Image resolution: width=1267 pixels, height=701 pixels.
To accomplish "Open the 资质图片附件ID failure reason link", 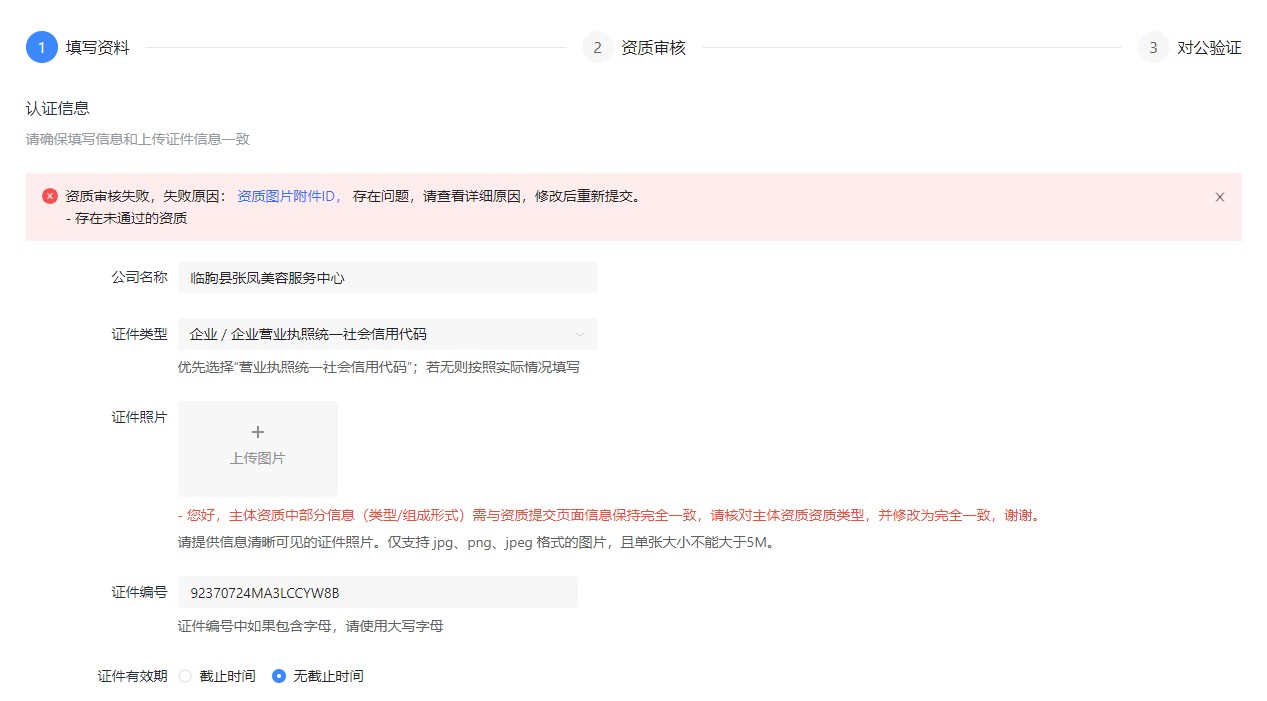I will pyautogui.click(x=289, y=196).
